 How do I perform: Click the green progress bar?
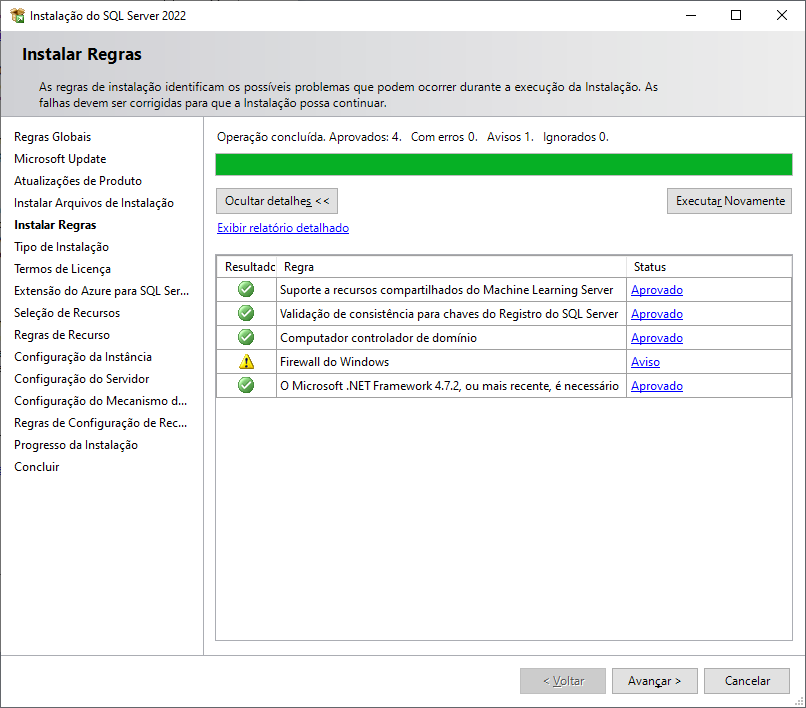point(503,165)
